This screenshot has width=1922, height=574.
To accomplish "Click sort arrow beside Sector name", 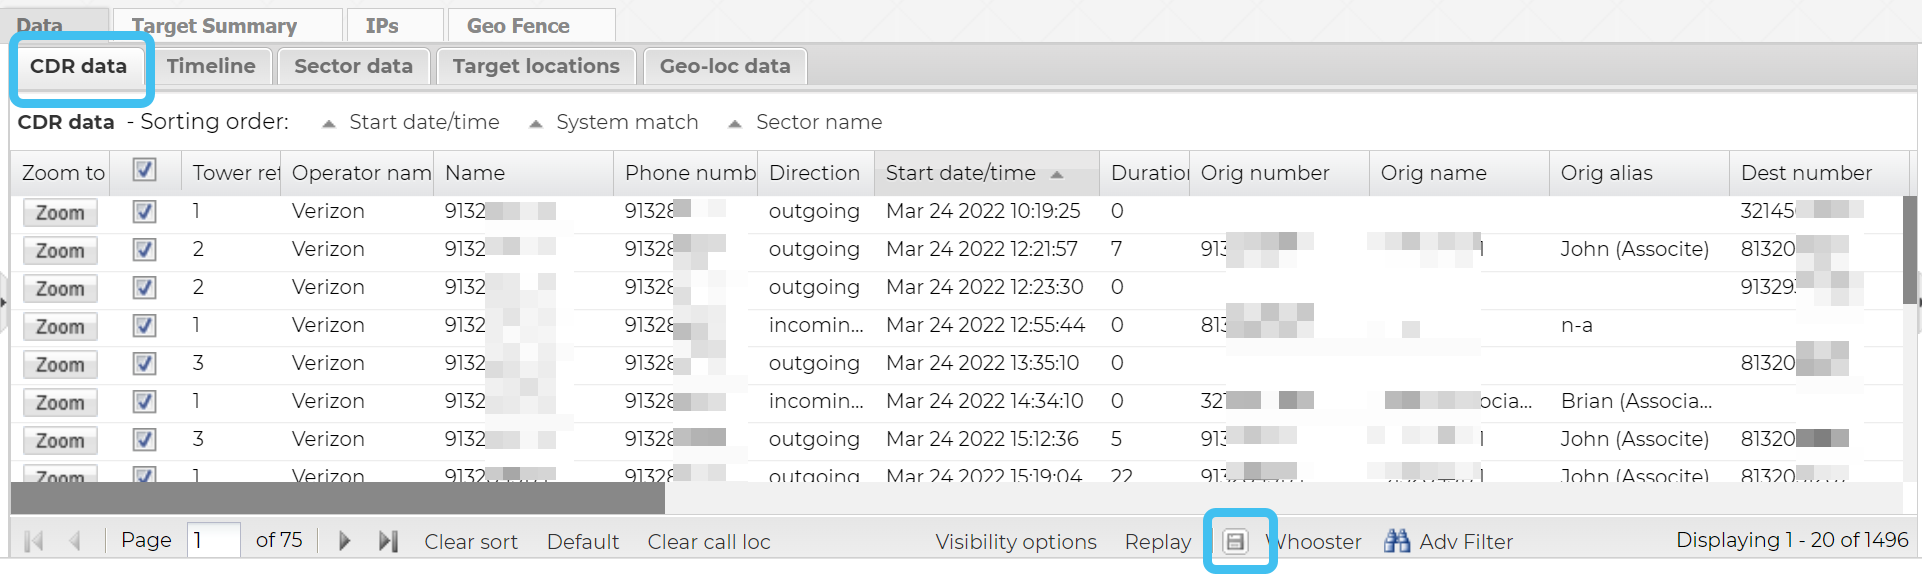I will tap(735, 124).
